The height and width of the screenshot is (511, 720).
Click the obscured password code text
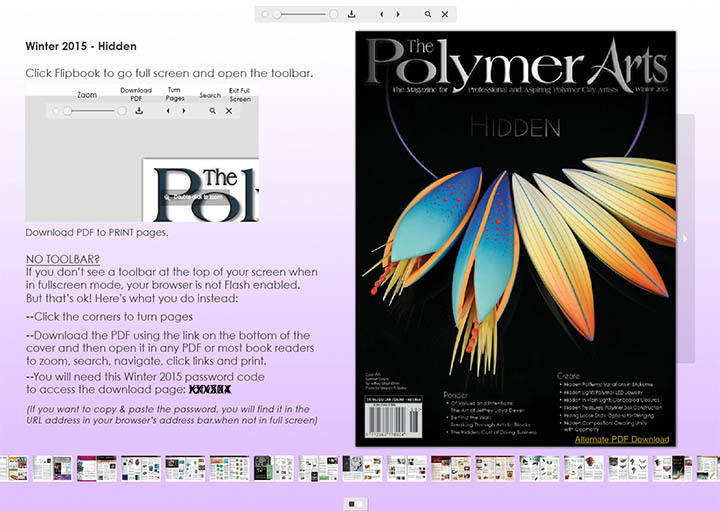point(210,390)
